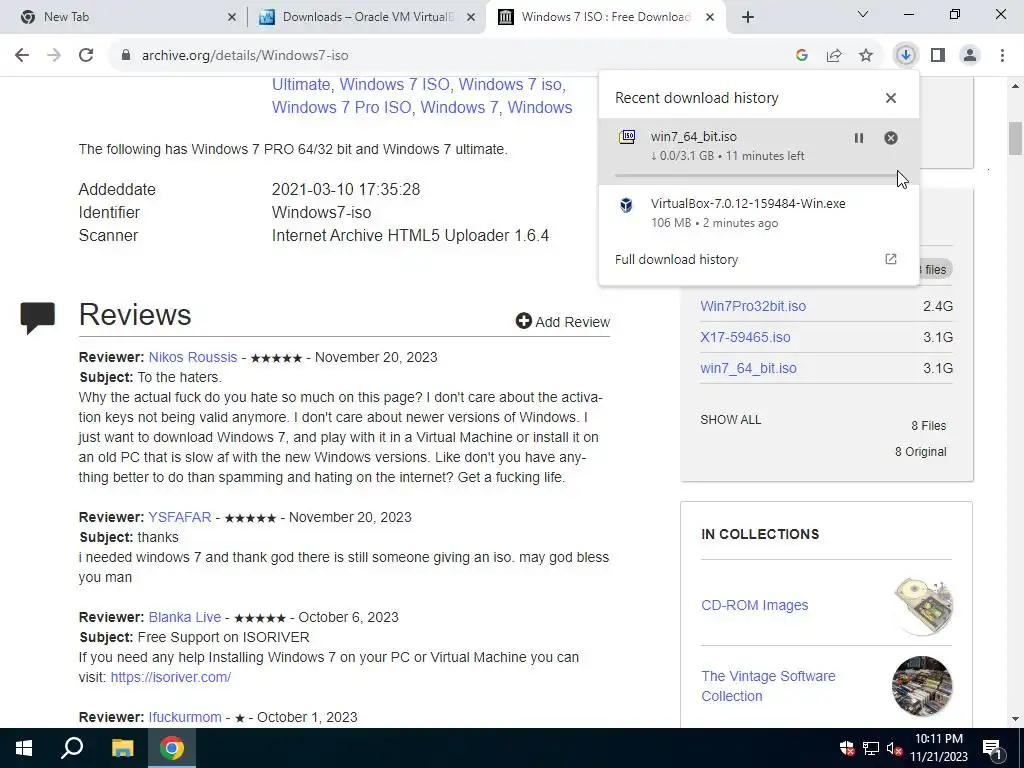Click the share page icon in address bar

point(834,56)
